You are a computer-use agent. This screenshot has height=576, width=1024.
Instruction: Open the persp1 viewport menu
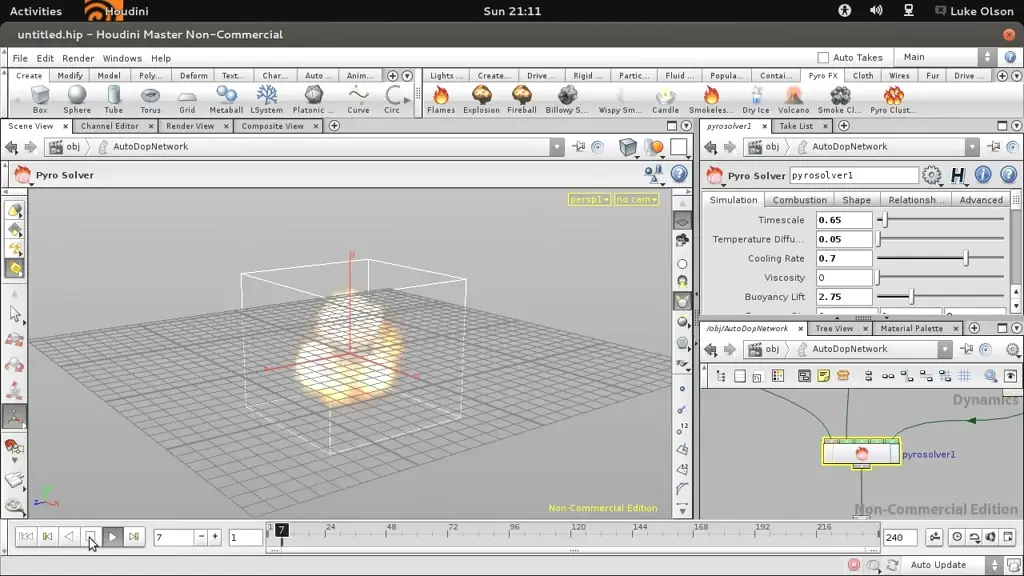pyautogui.click(x=589, y=199)
